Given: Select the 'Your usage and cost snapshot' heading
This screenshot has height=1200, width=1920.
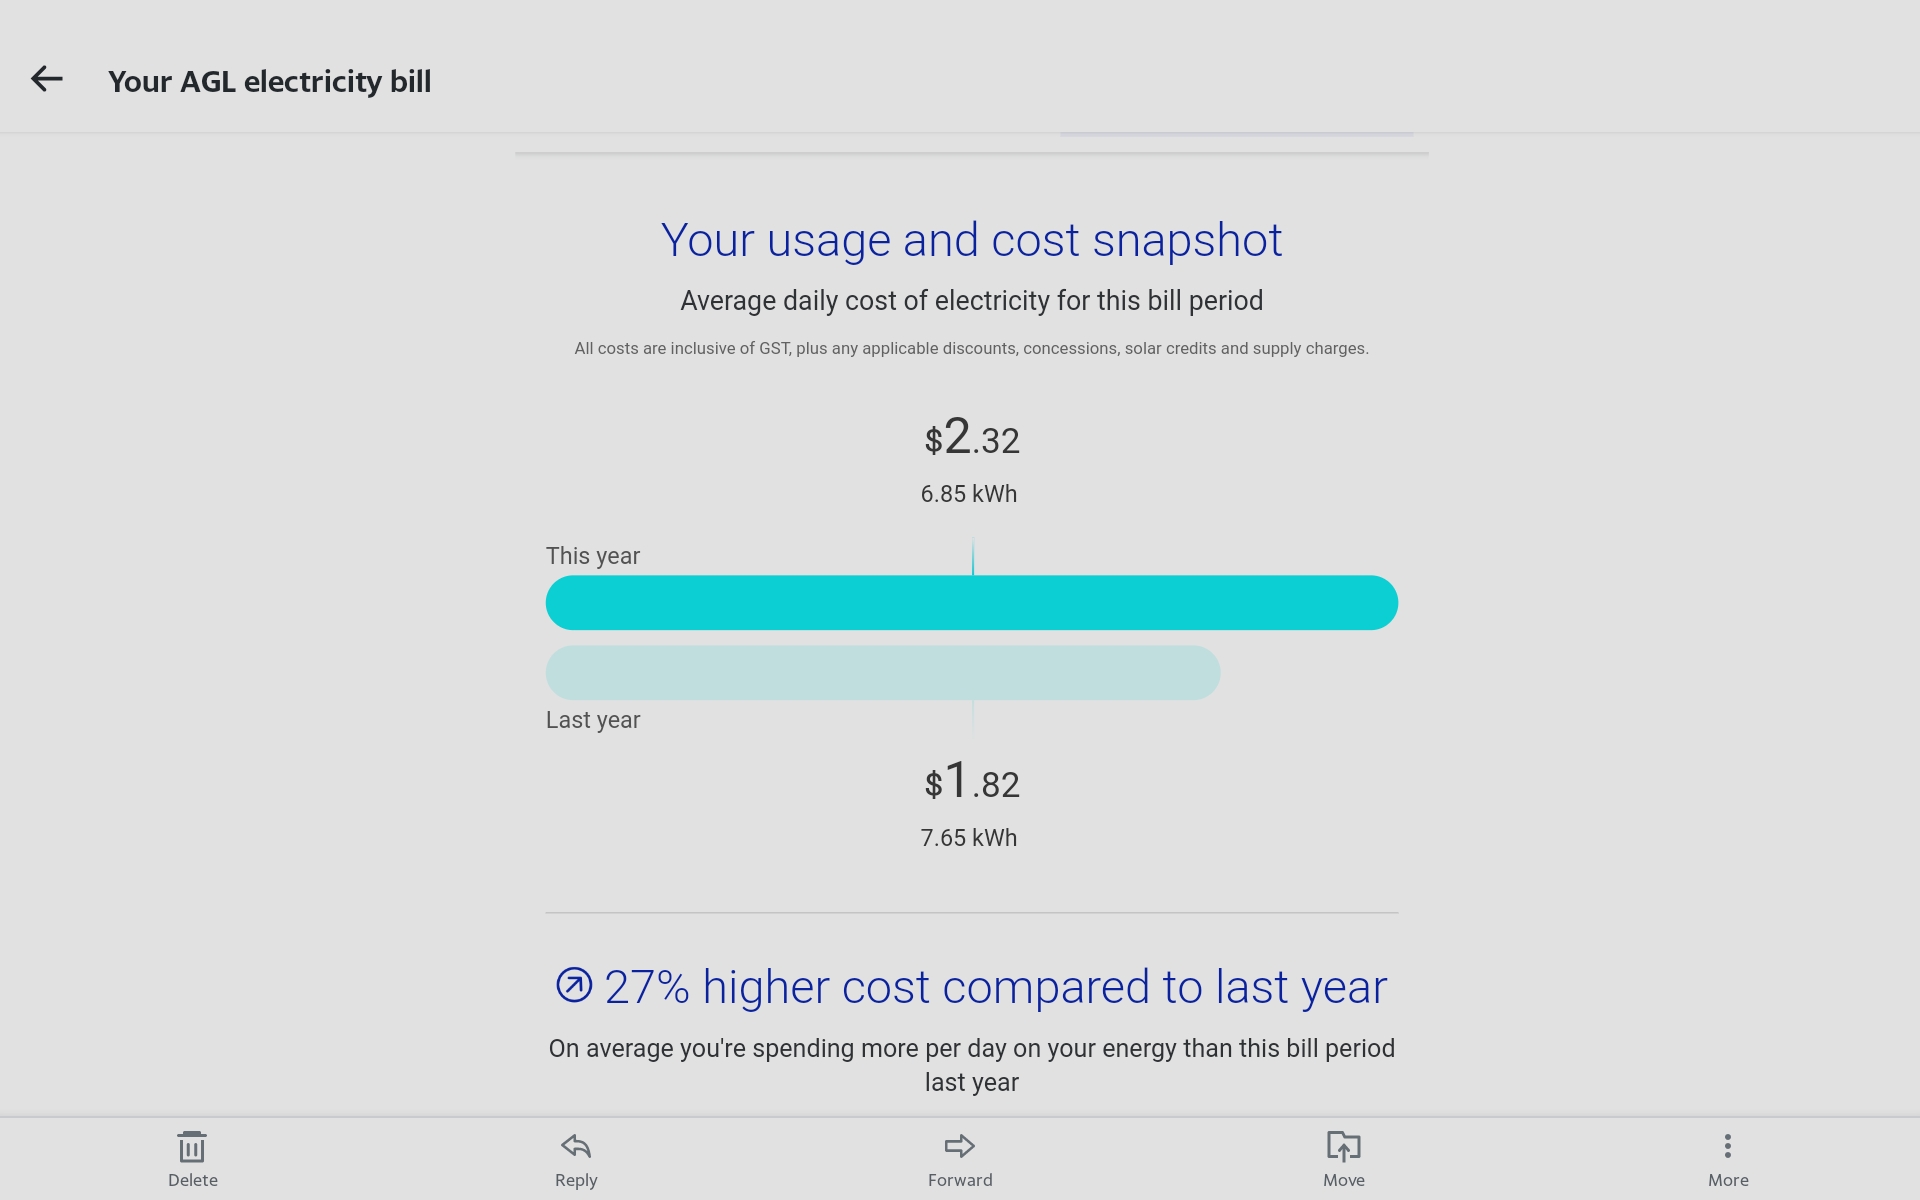Looking at the screenshot, I should pos(972,240).
